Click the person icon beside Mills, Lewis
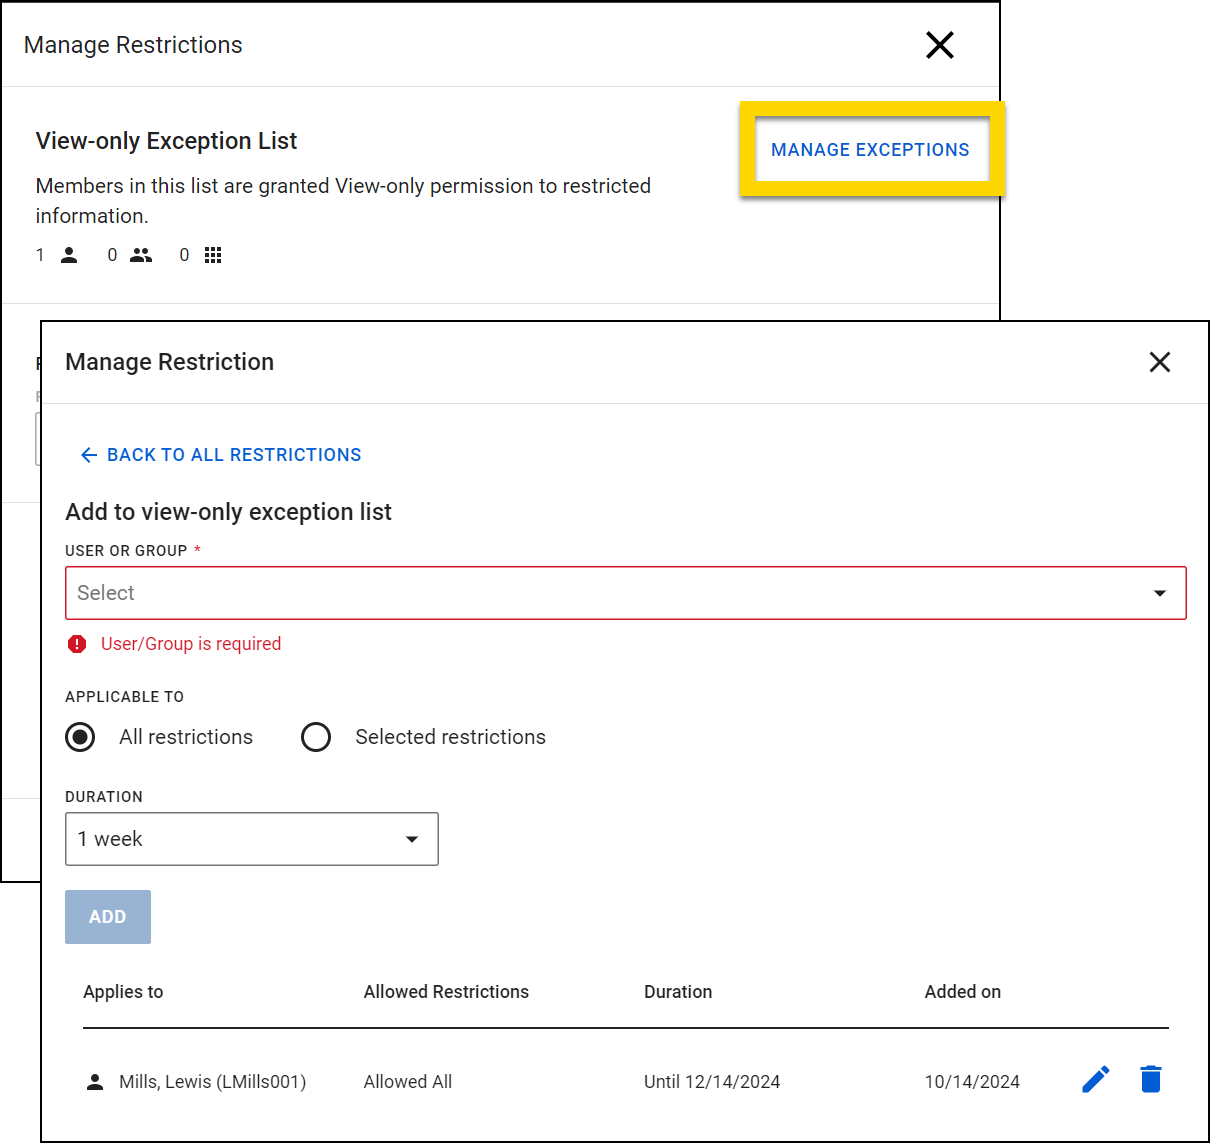 (94, 1081)
